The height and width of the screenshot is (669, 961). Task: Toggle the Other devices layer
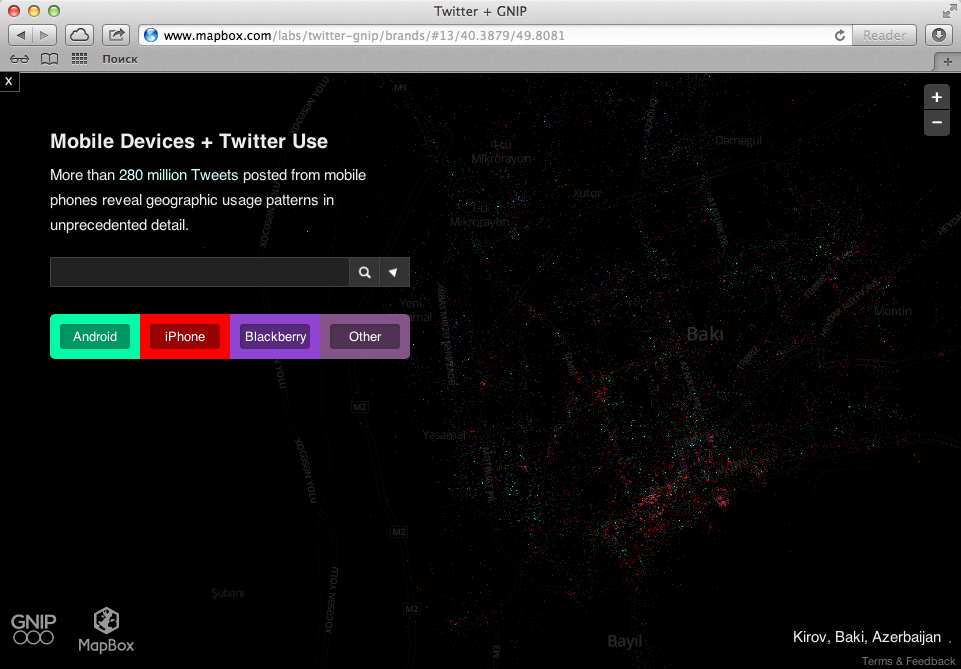(365, 336)
